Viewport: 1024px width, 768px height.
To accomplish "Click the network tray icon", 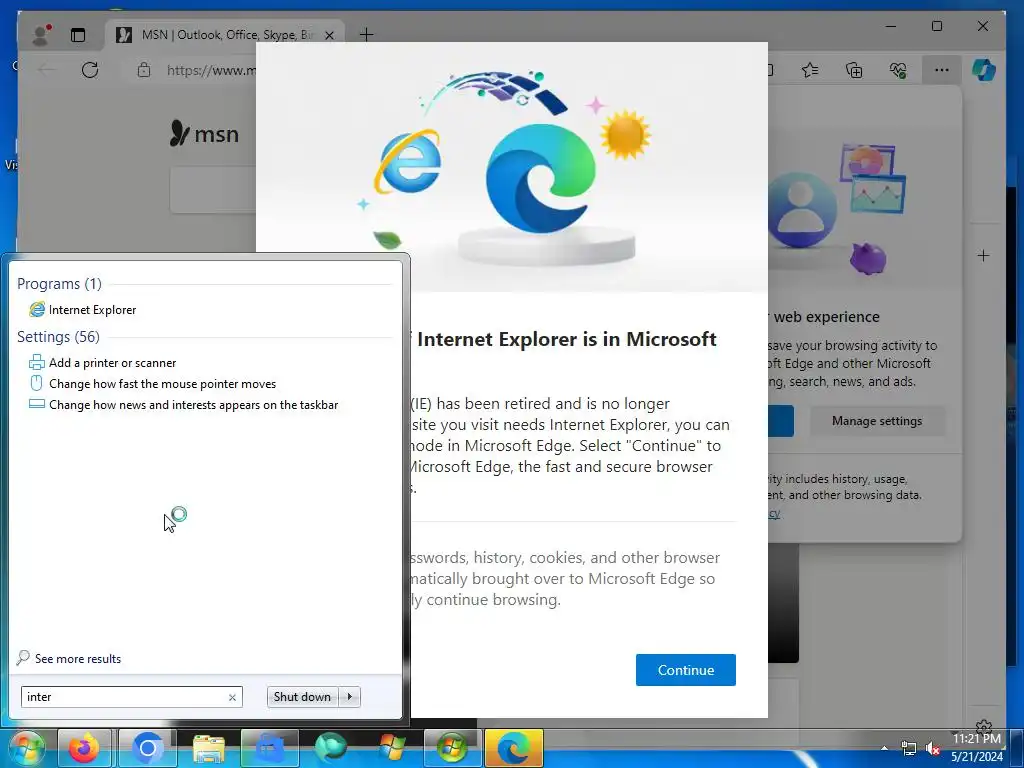I will (x=908, y=748).
